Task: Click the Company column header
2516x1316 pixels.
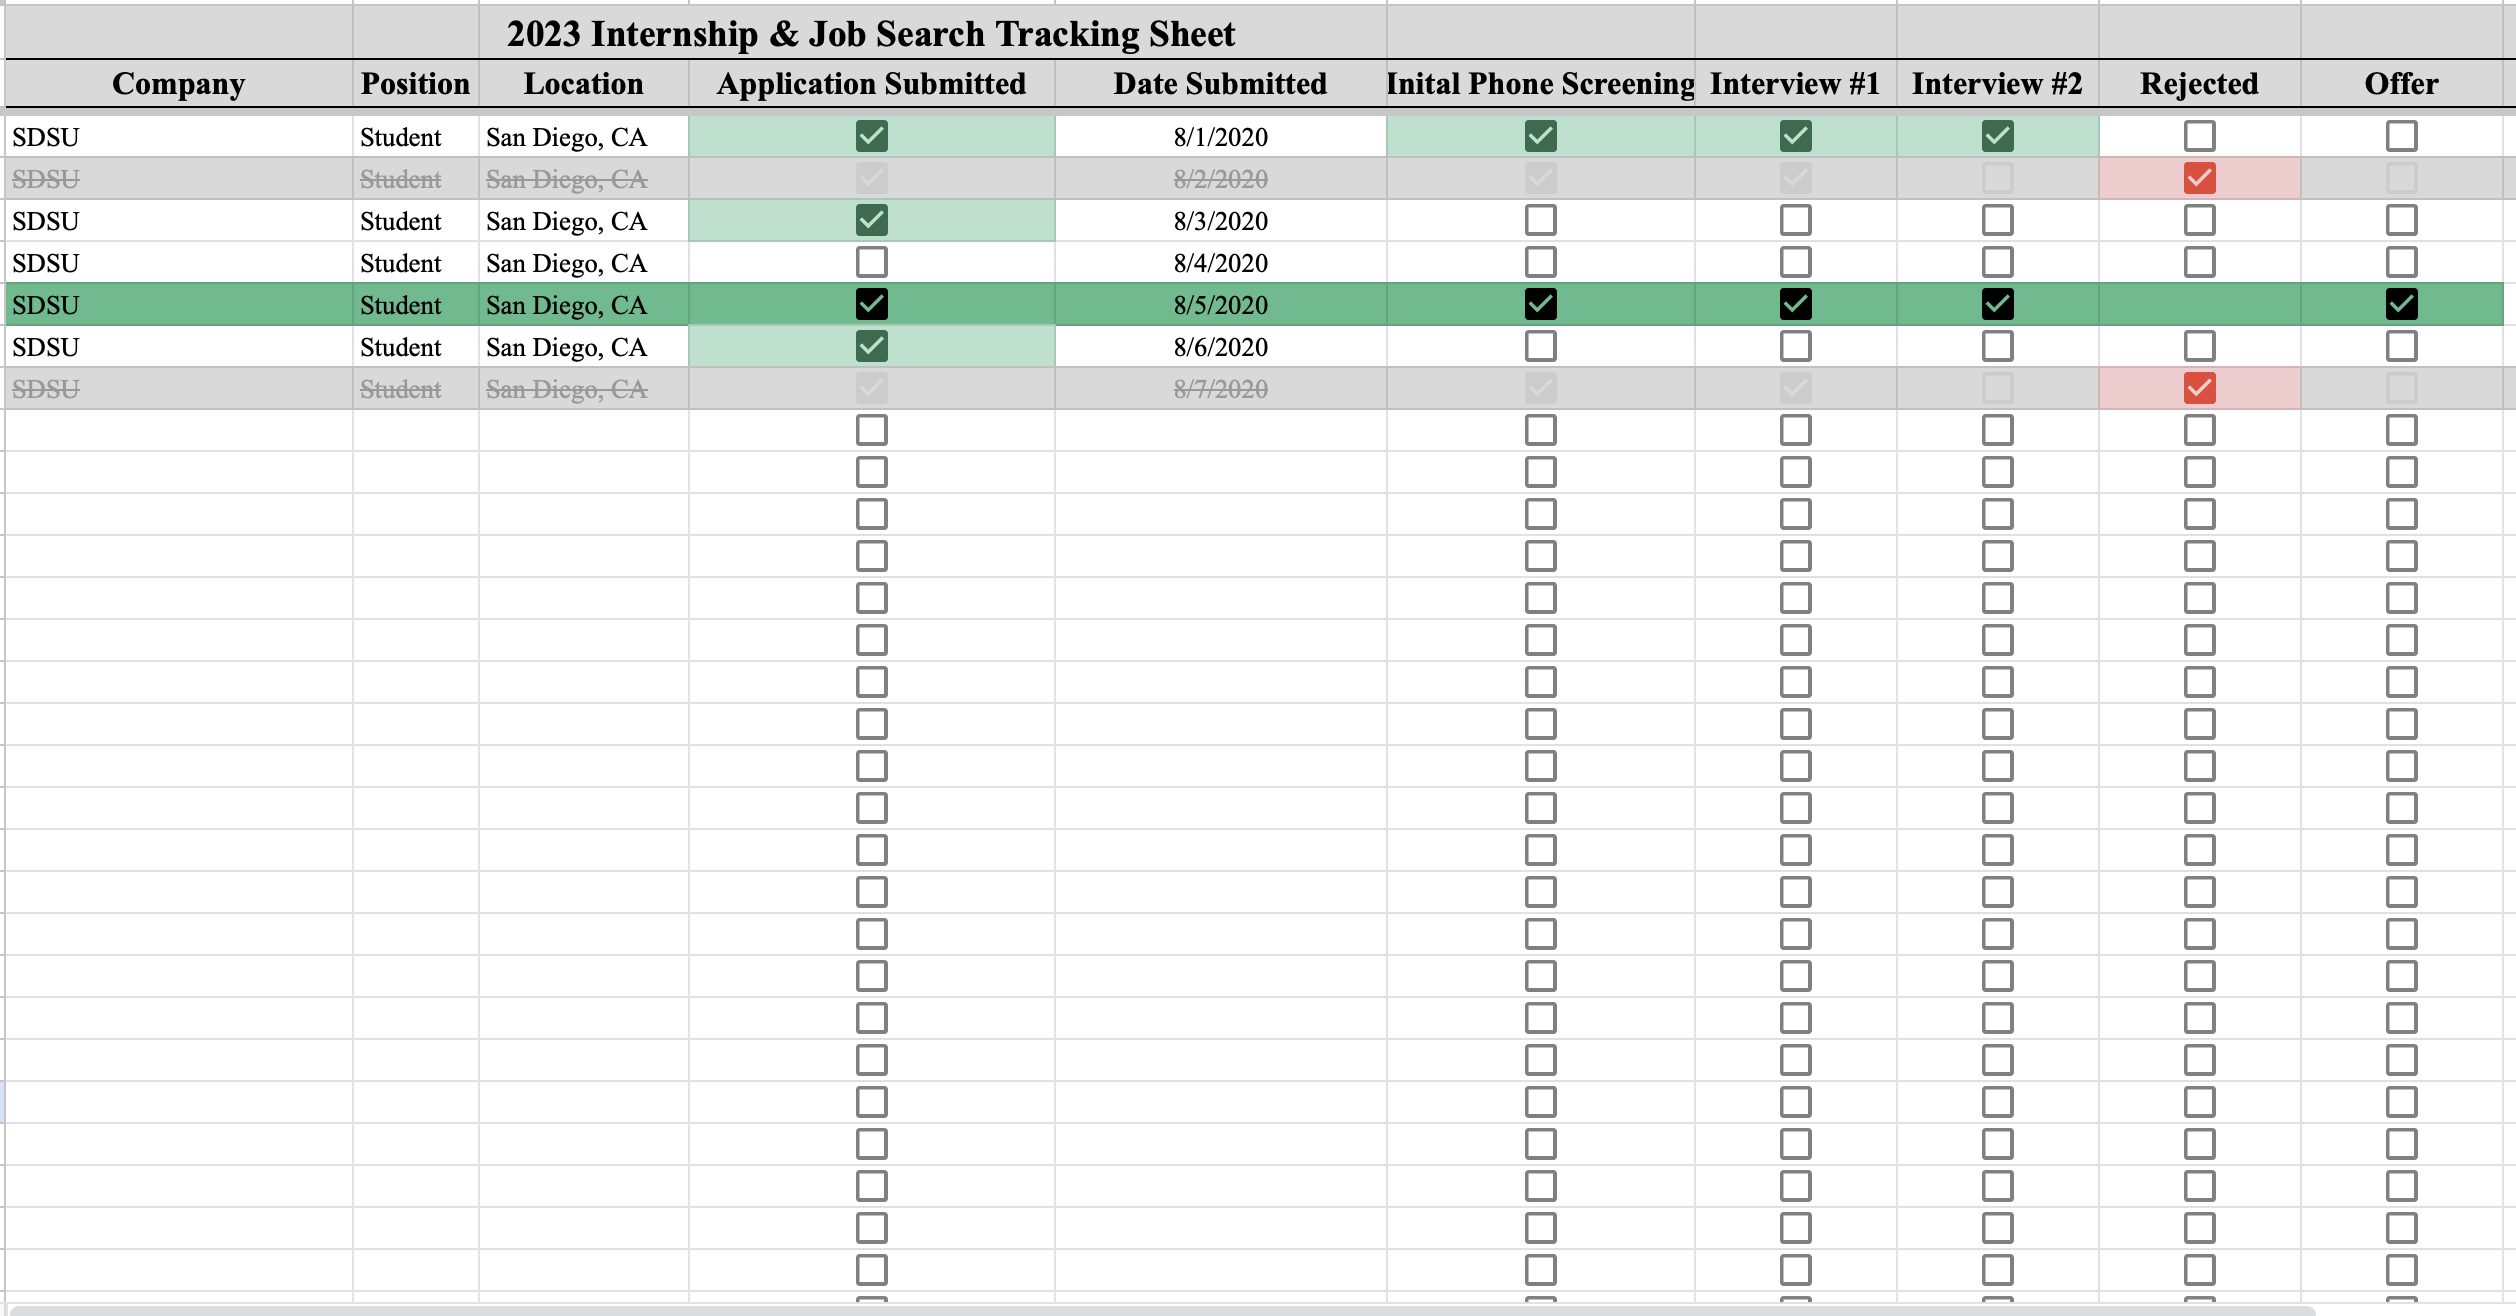Action: [x=178, y=84]
